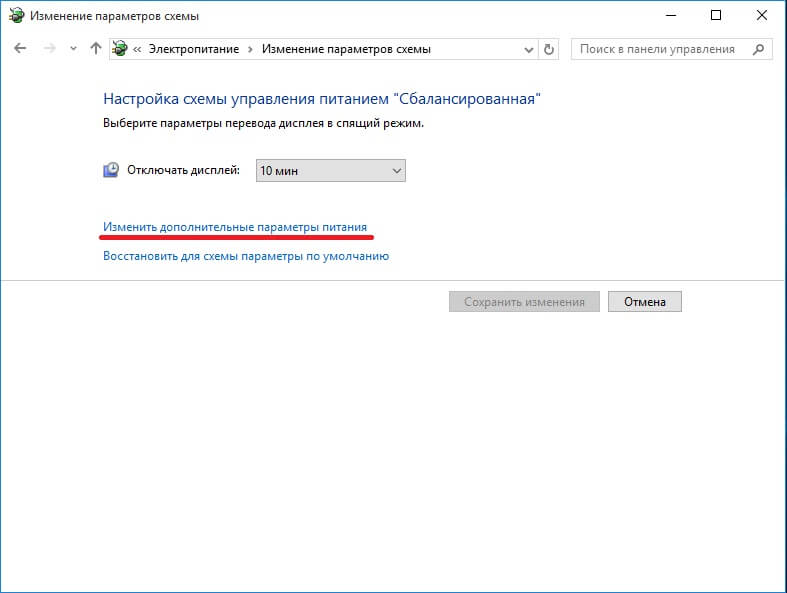Expand the address bar history dropdown
Screen dimensions: 787x593
[528, 49]
